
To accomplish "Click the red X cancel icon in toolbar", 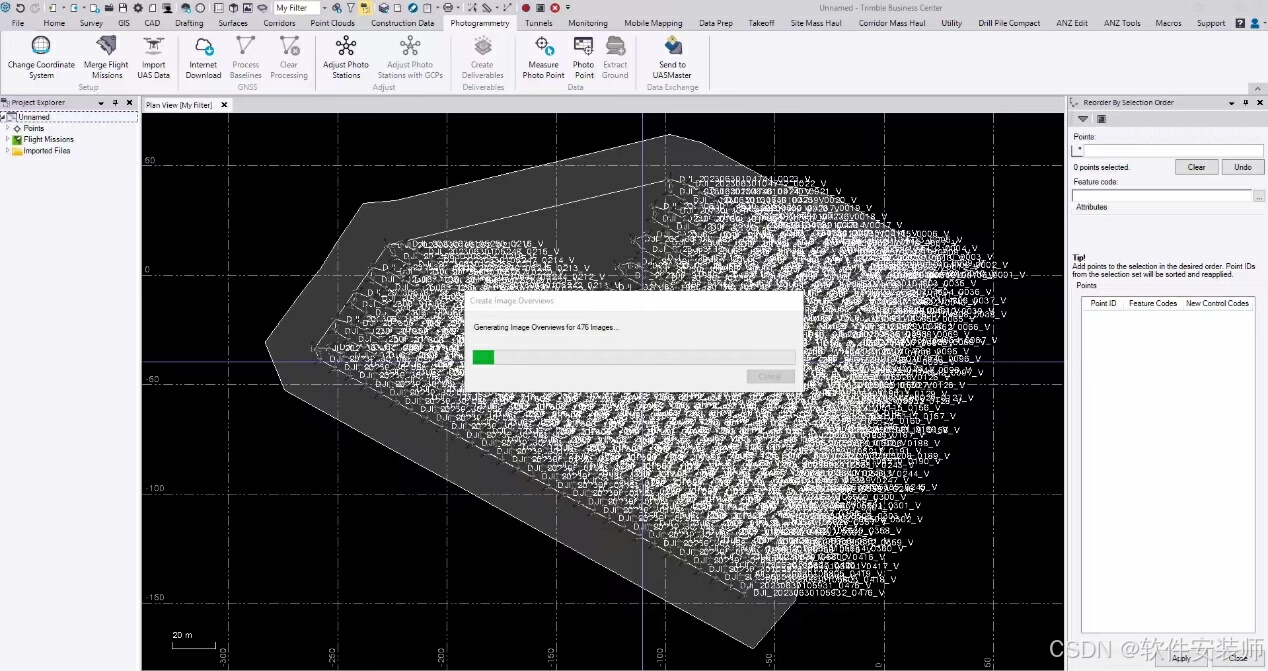I will [555, 8].
